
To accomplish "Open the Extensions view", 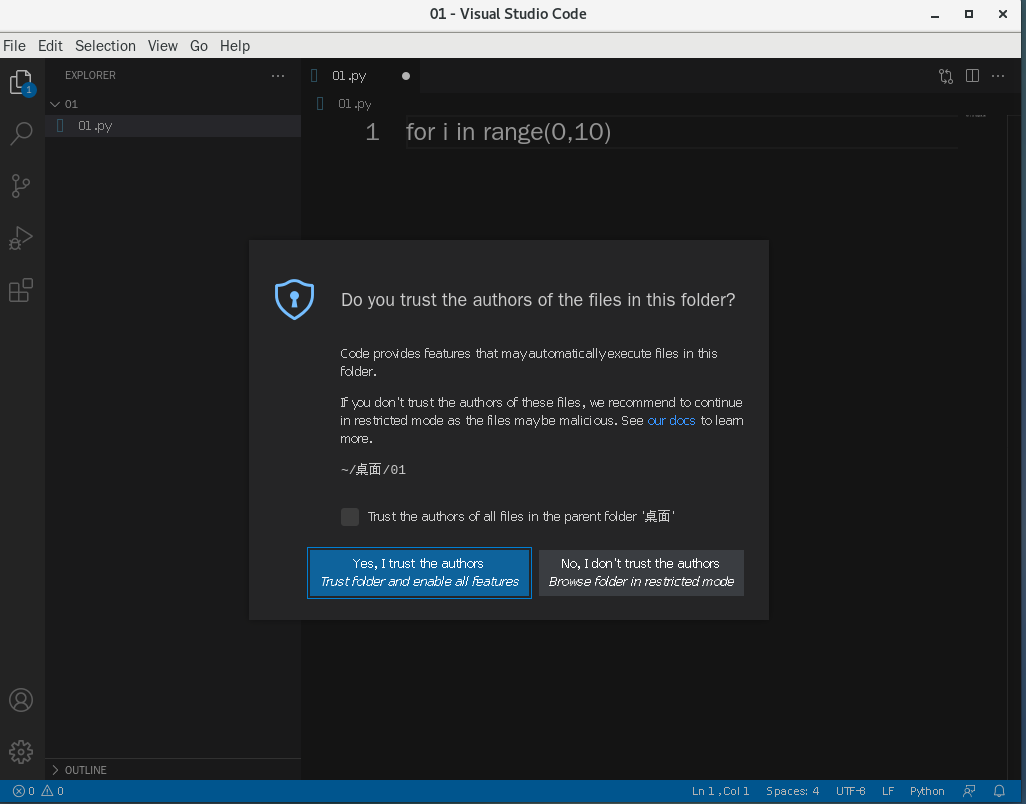I will tap(21, 290).
